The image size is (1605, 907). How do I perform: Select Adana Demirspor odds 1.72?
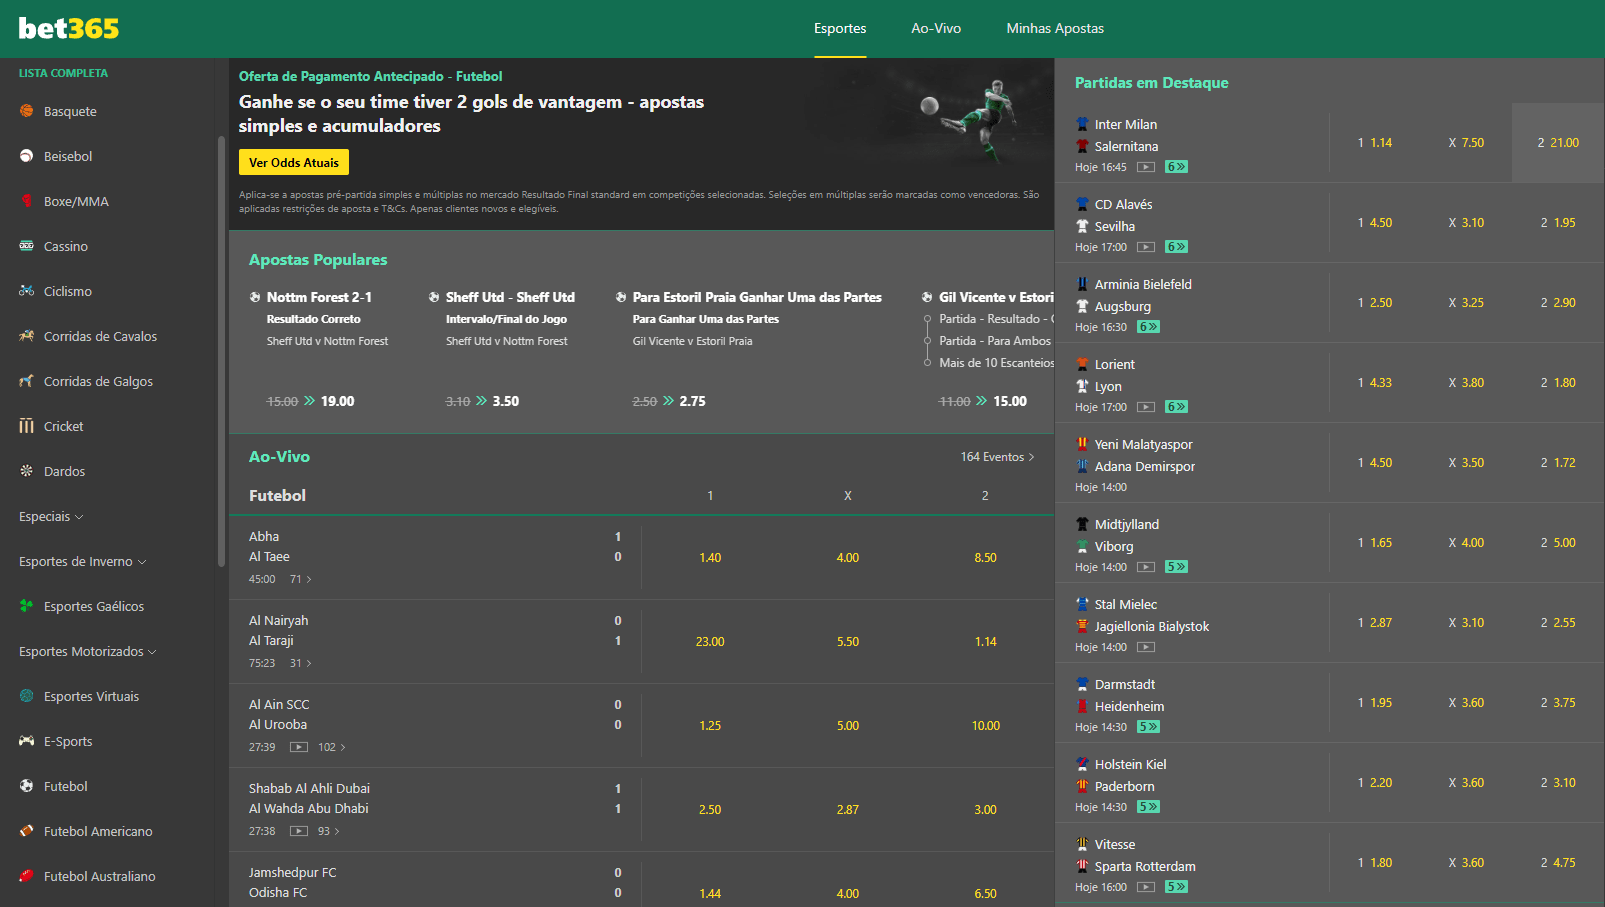[1558, 463]
